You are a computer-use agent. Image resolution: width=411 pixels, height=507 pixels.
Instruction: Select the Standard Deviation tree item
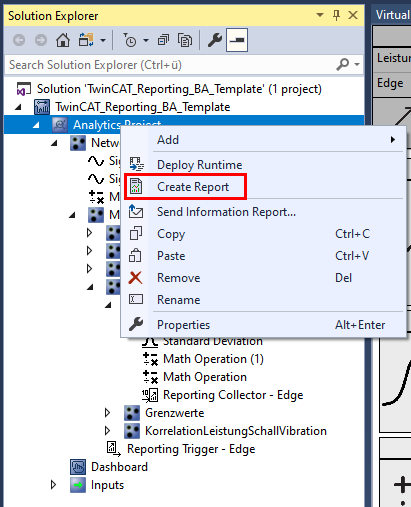[x=213, y=341]
